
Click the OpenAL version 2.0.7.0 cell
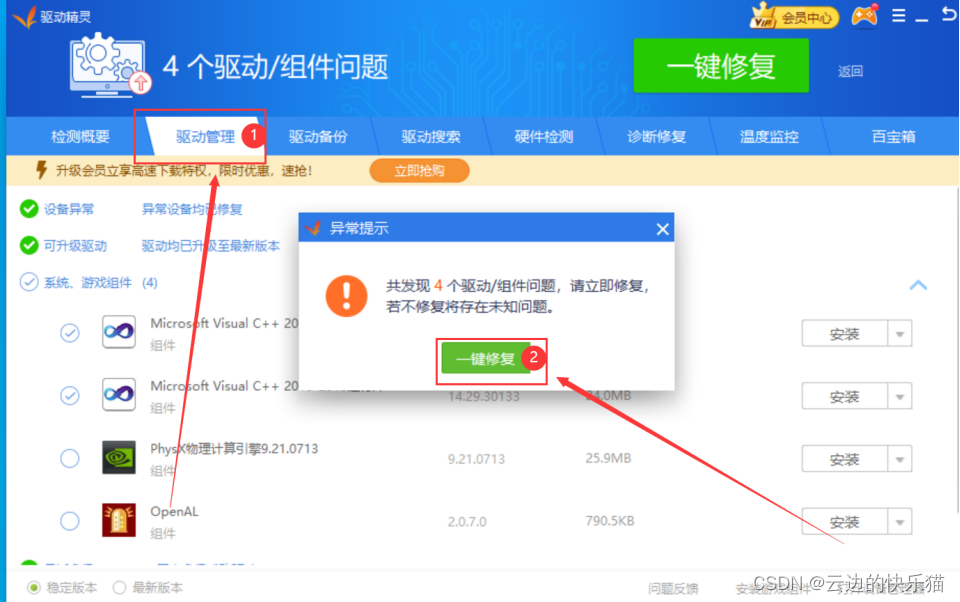point(467,522)
